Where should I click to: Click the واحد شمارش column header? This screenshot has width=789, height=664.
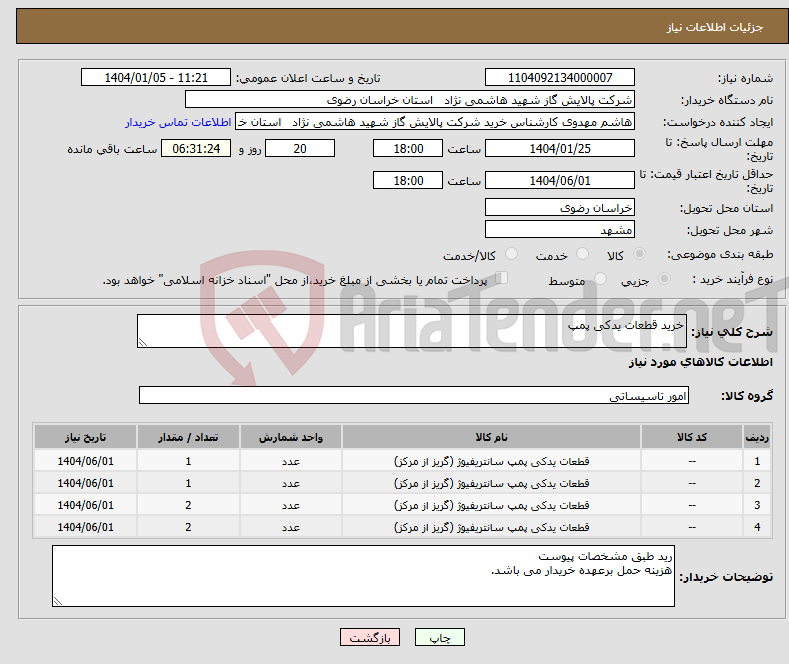[x=291, y=437]
